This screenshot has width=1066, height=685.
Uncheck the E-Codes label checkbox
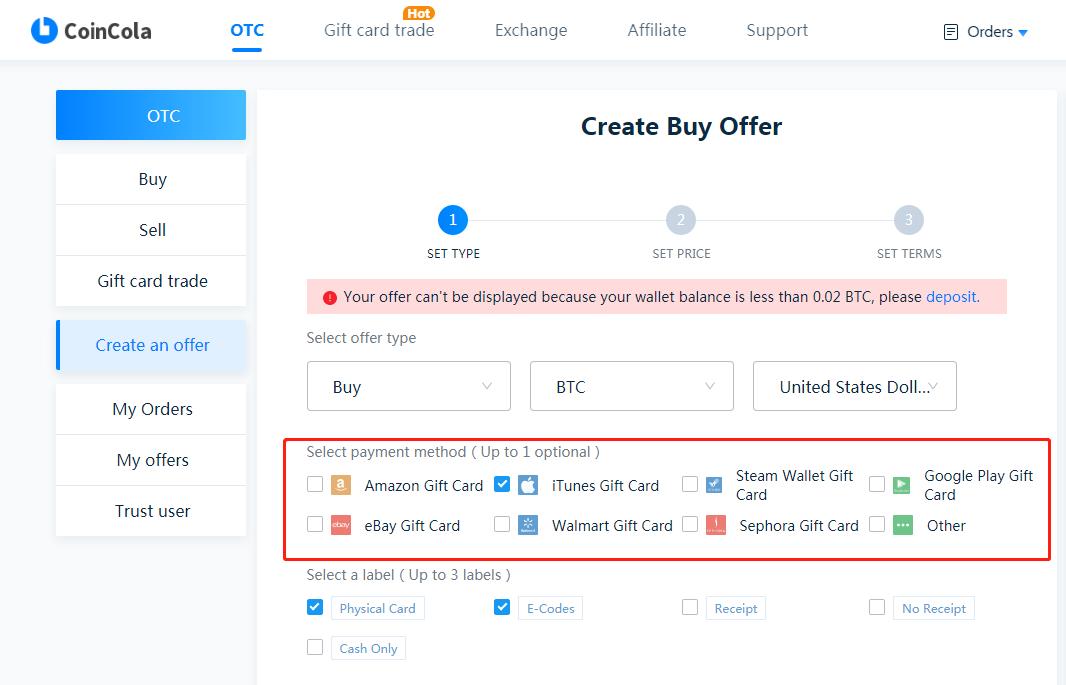502,607
